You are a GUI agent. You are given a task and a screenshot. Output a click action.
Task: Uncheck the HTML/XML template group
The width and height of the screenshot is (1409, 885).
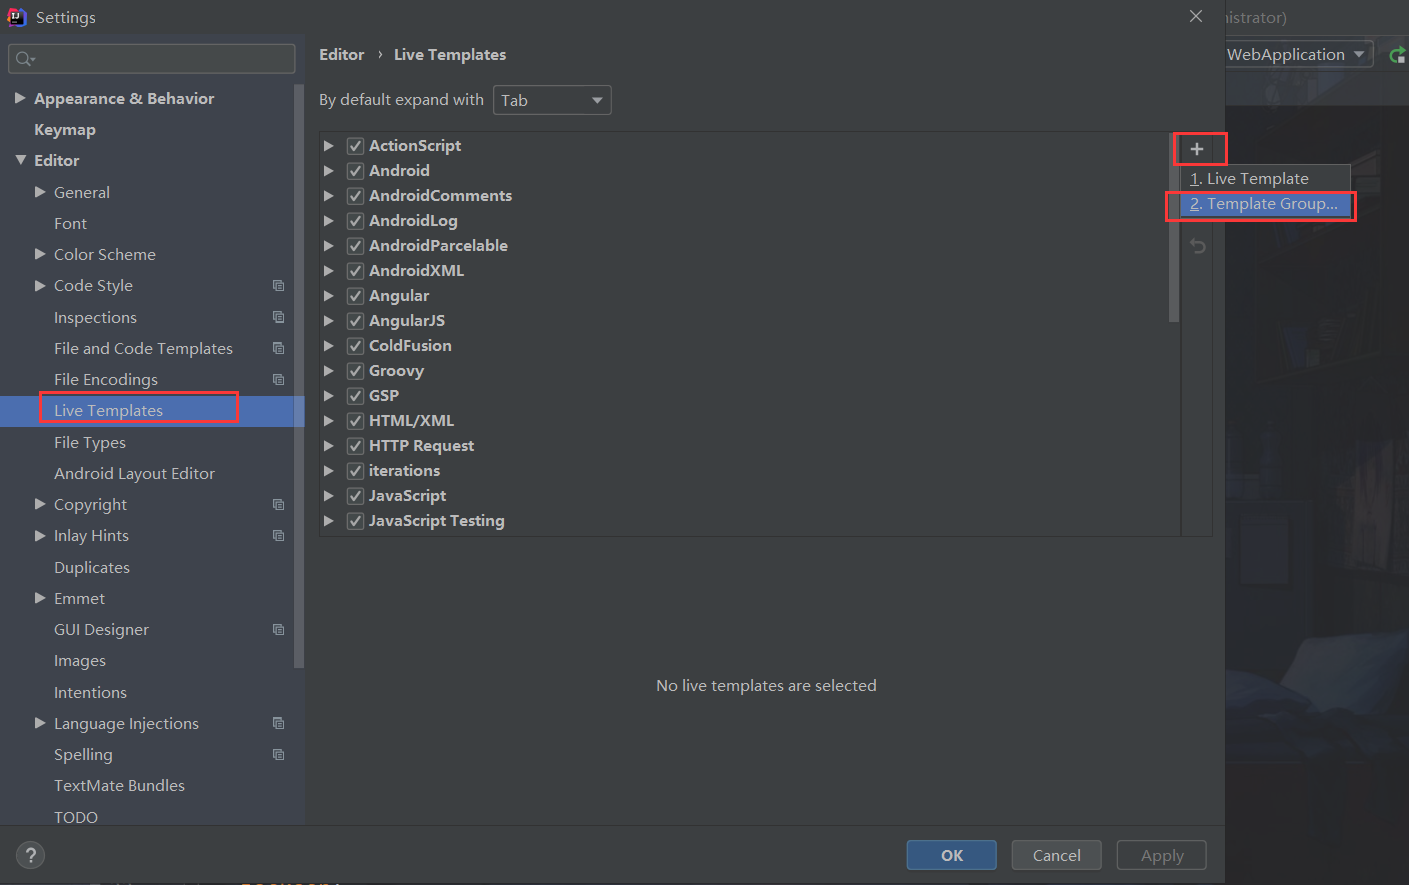click(355, 421)
